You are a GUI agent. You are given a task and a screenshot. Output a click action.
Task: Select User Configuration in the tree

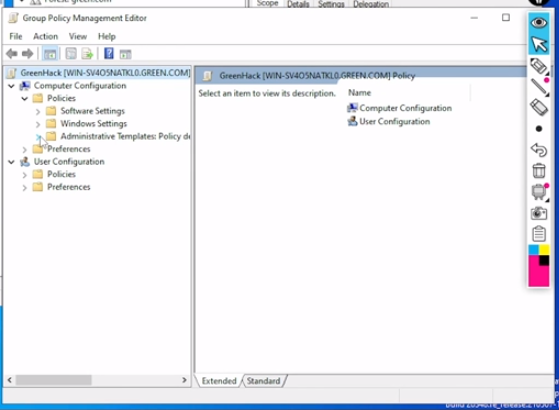(69, 162)
